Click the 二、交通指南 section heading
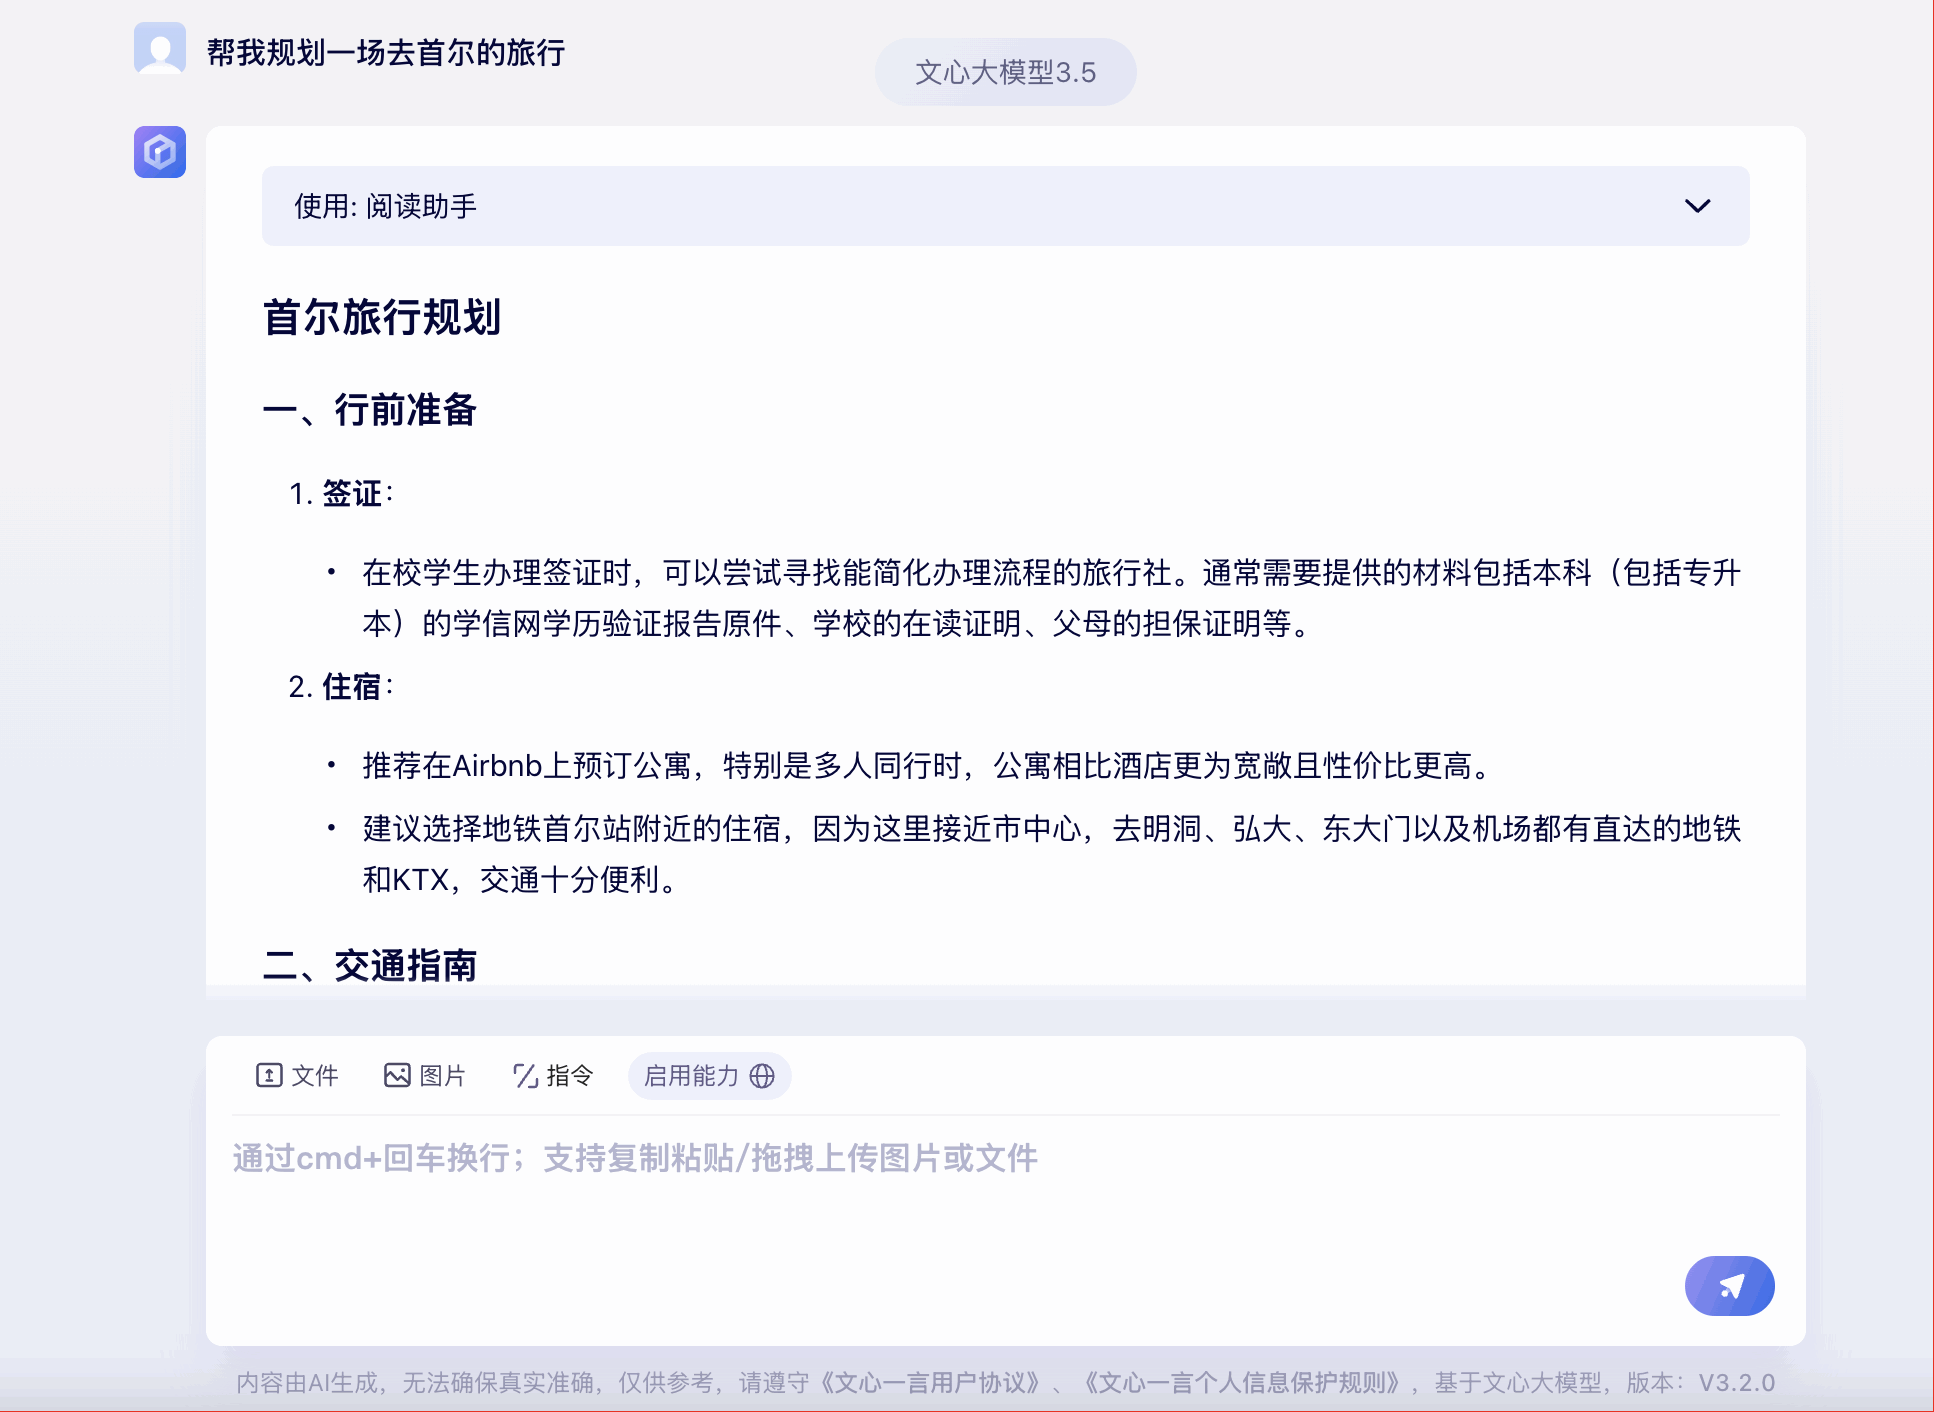The image size is (1934, 1412). click(x=370, y=966)
